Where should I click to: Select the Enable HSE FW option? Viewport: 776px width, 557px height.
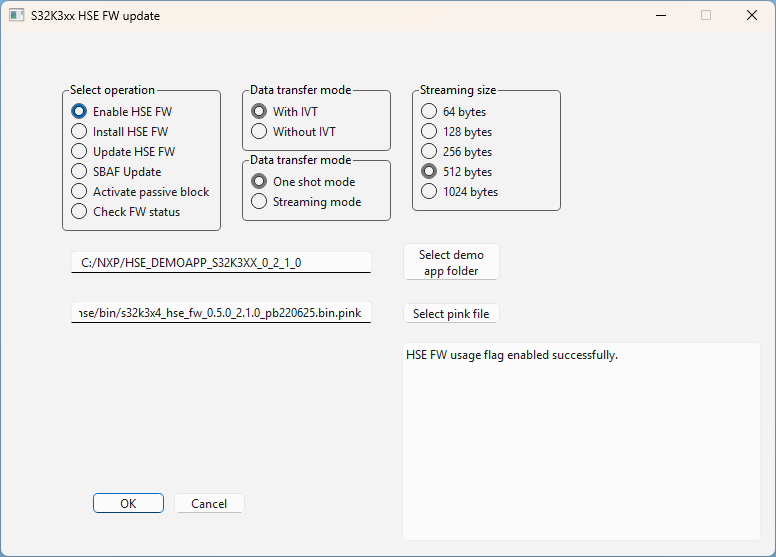[x=80, y=111]
